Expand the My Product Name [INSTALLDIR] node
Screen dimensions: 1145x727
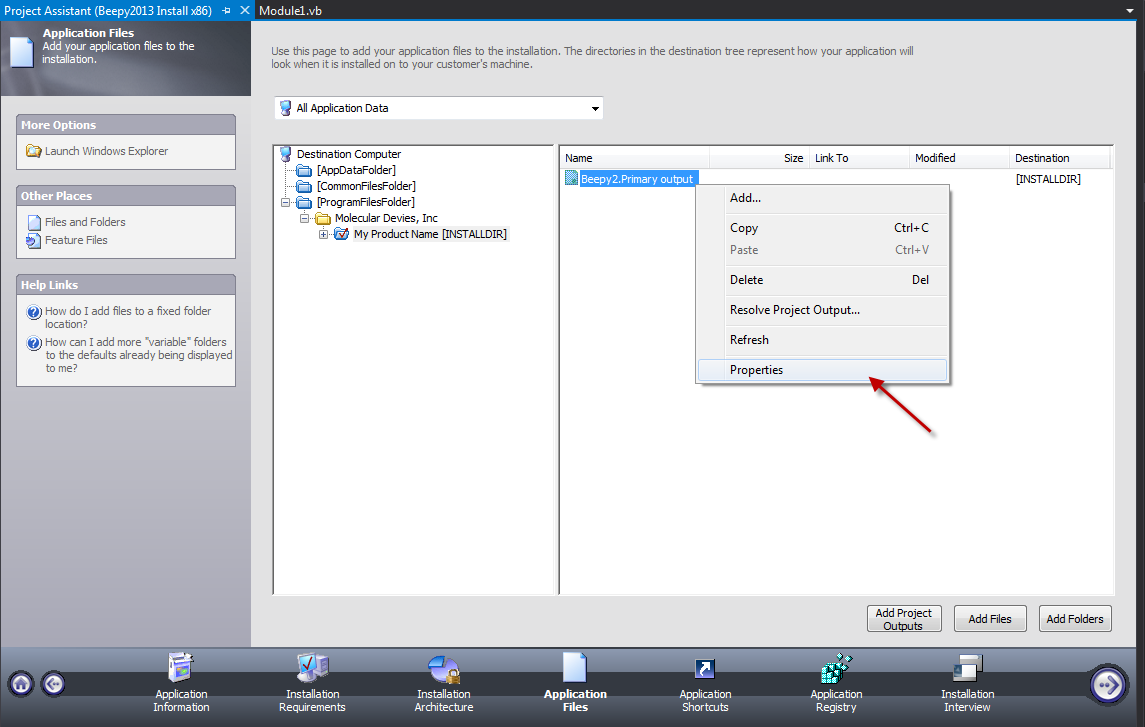coord(322,234)
